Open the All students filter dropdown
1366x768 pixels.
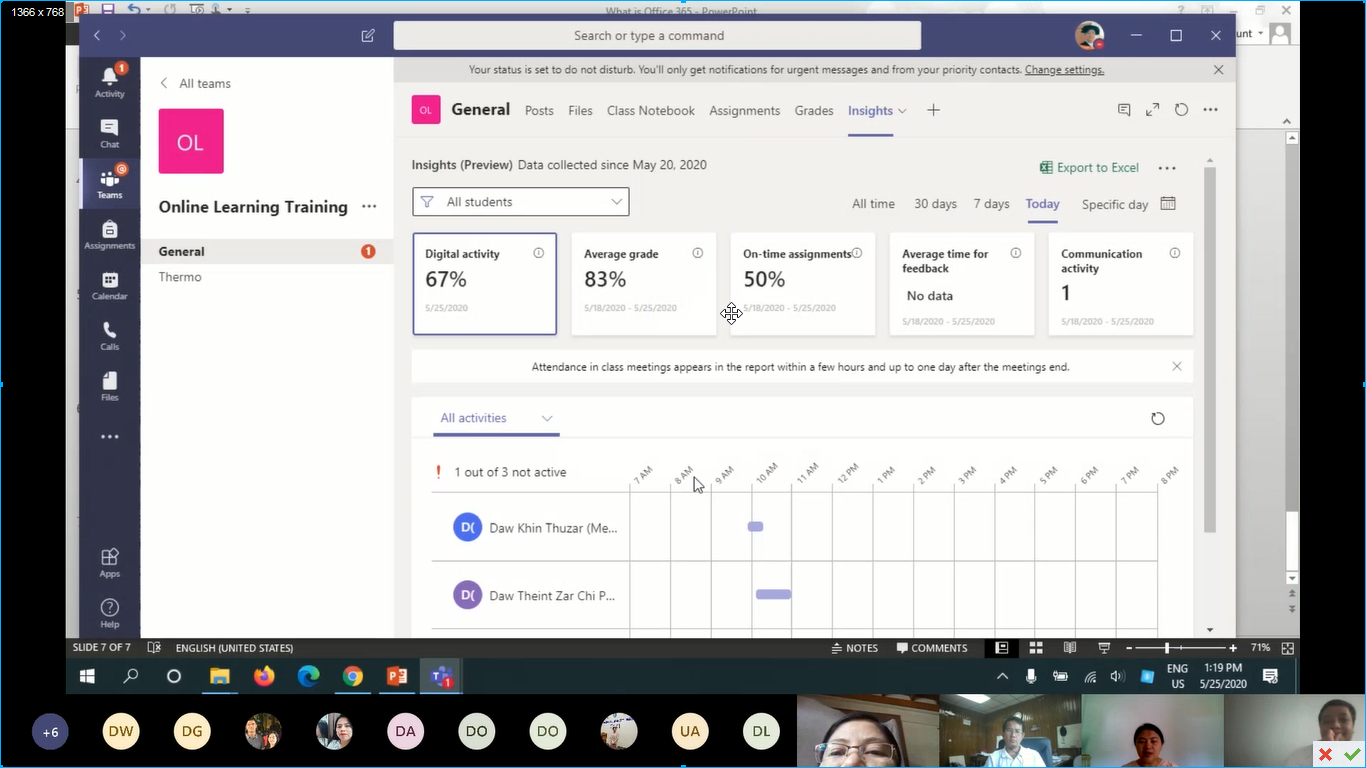521,202
